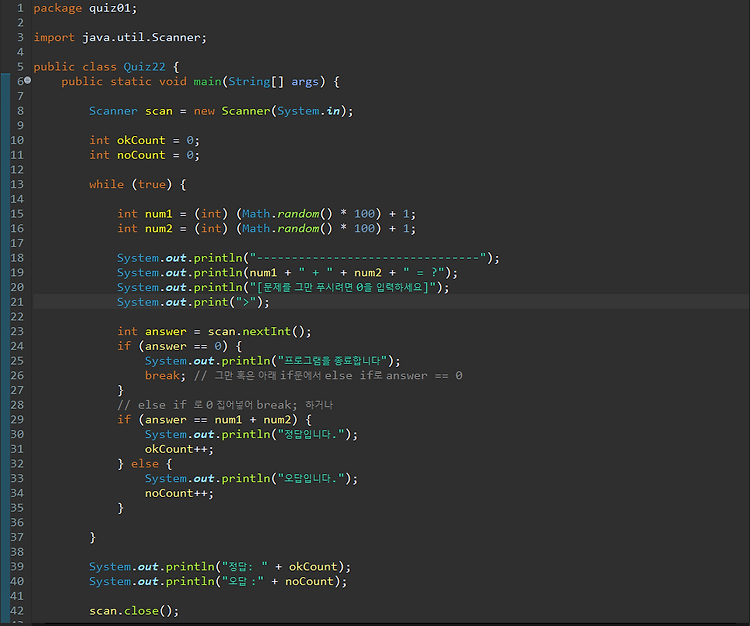Click the closing brace on line 37

[x=93, y=538]
